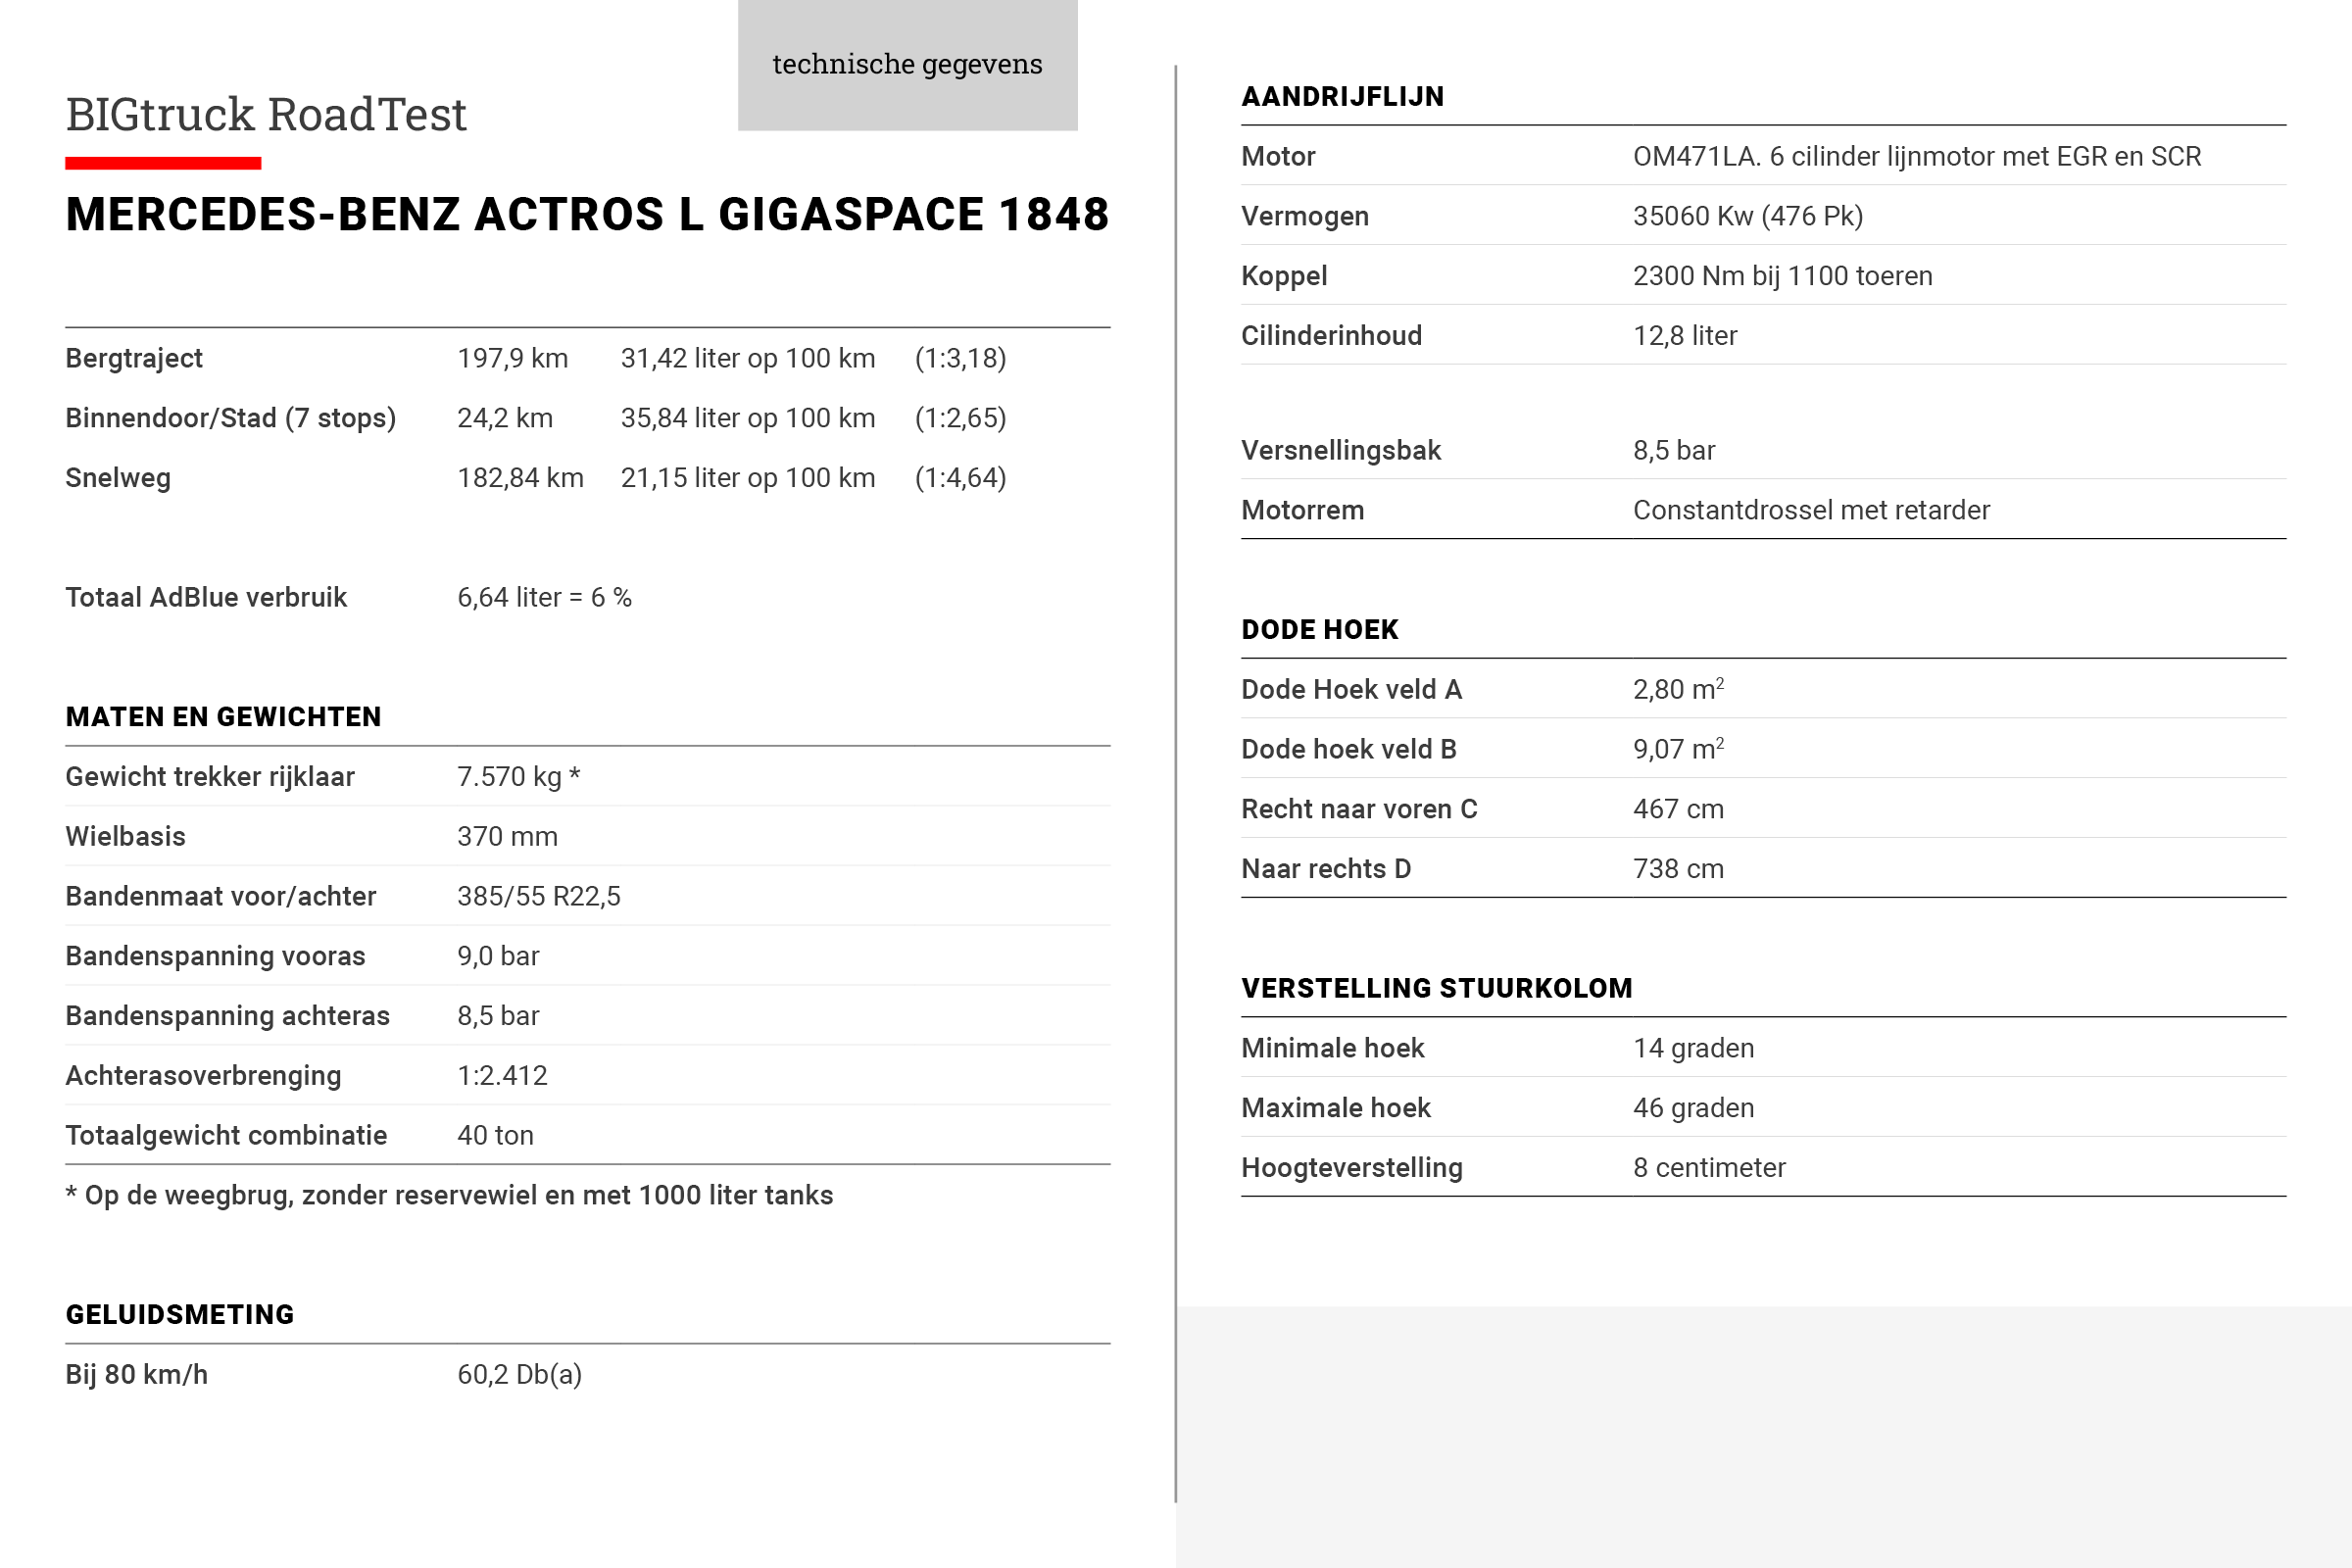Select 'Constantdrossel met retarder' value
2352x1568 pixels.
(x=1811, y=510)
